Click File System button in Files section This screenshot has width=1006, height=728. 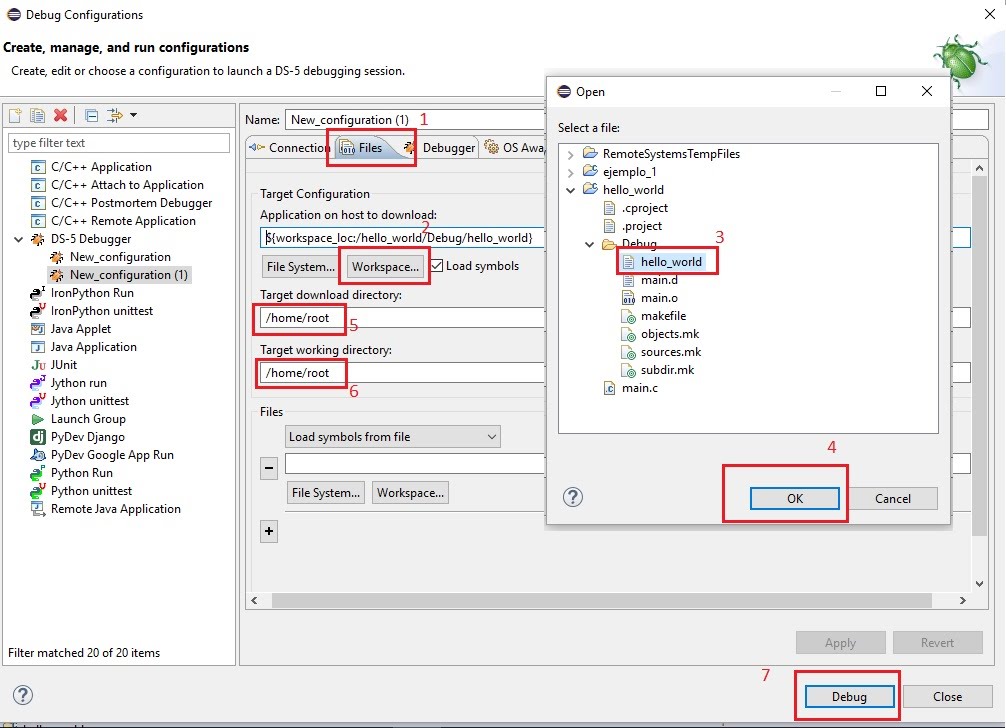click(x=325, y=493)
